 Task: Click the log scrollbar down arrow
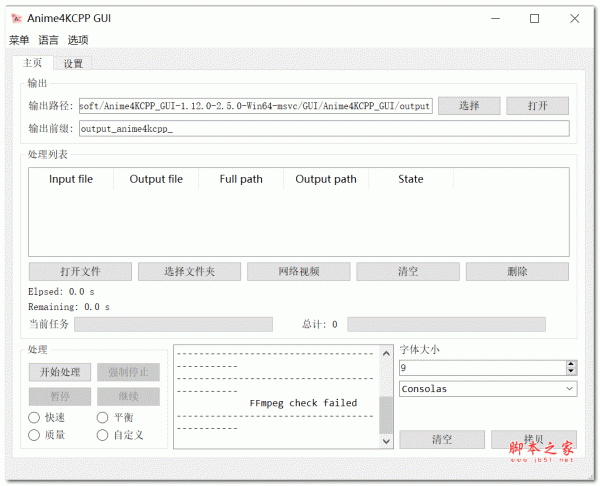386,441
